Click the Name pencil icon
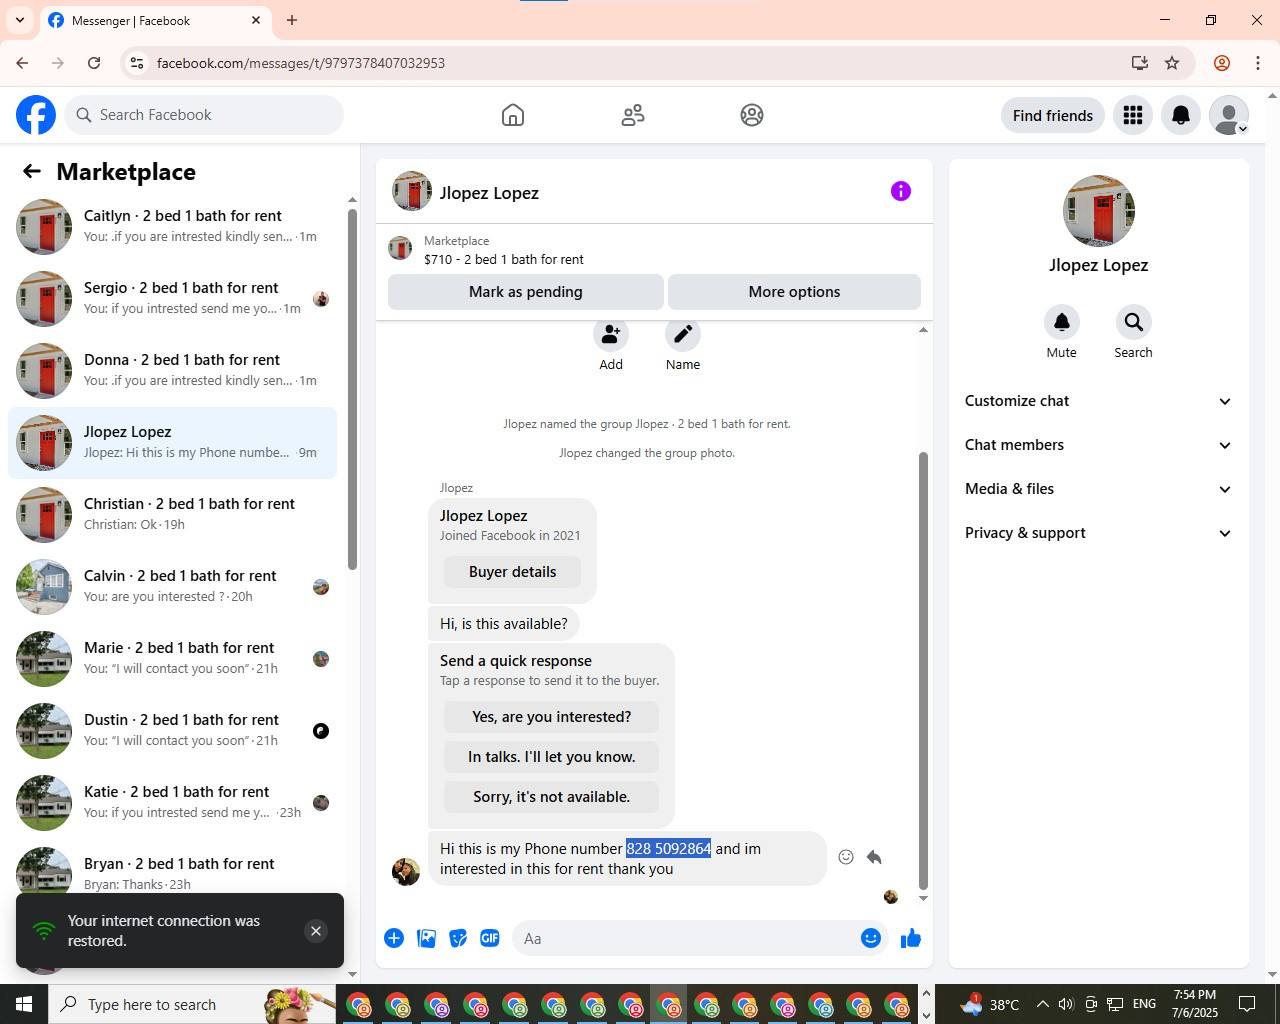This screenshot has height=1024, width=1280. [x=683, y=334]
